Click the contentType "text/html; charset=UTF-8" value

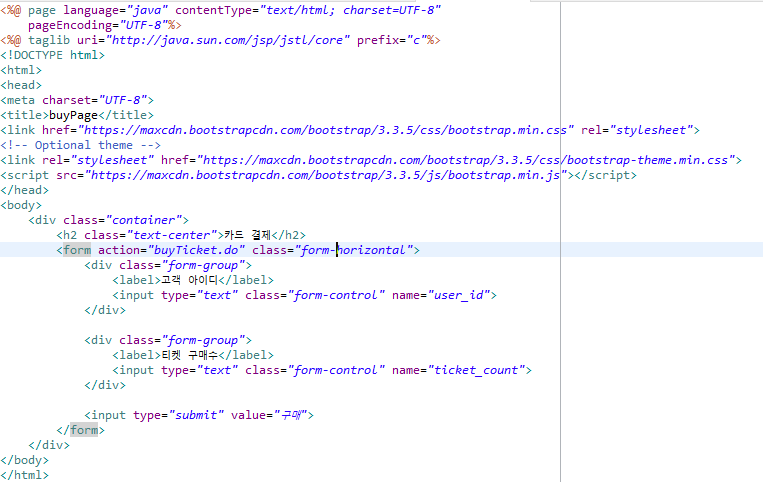(350, 10)
